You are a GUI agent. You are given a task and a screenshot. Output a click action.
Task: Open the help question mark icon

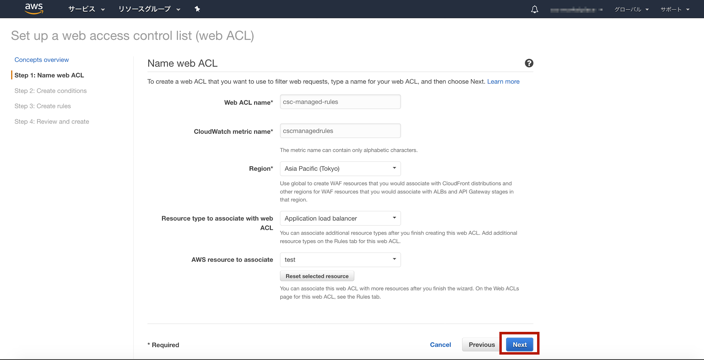coord(529,63)
